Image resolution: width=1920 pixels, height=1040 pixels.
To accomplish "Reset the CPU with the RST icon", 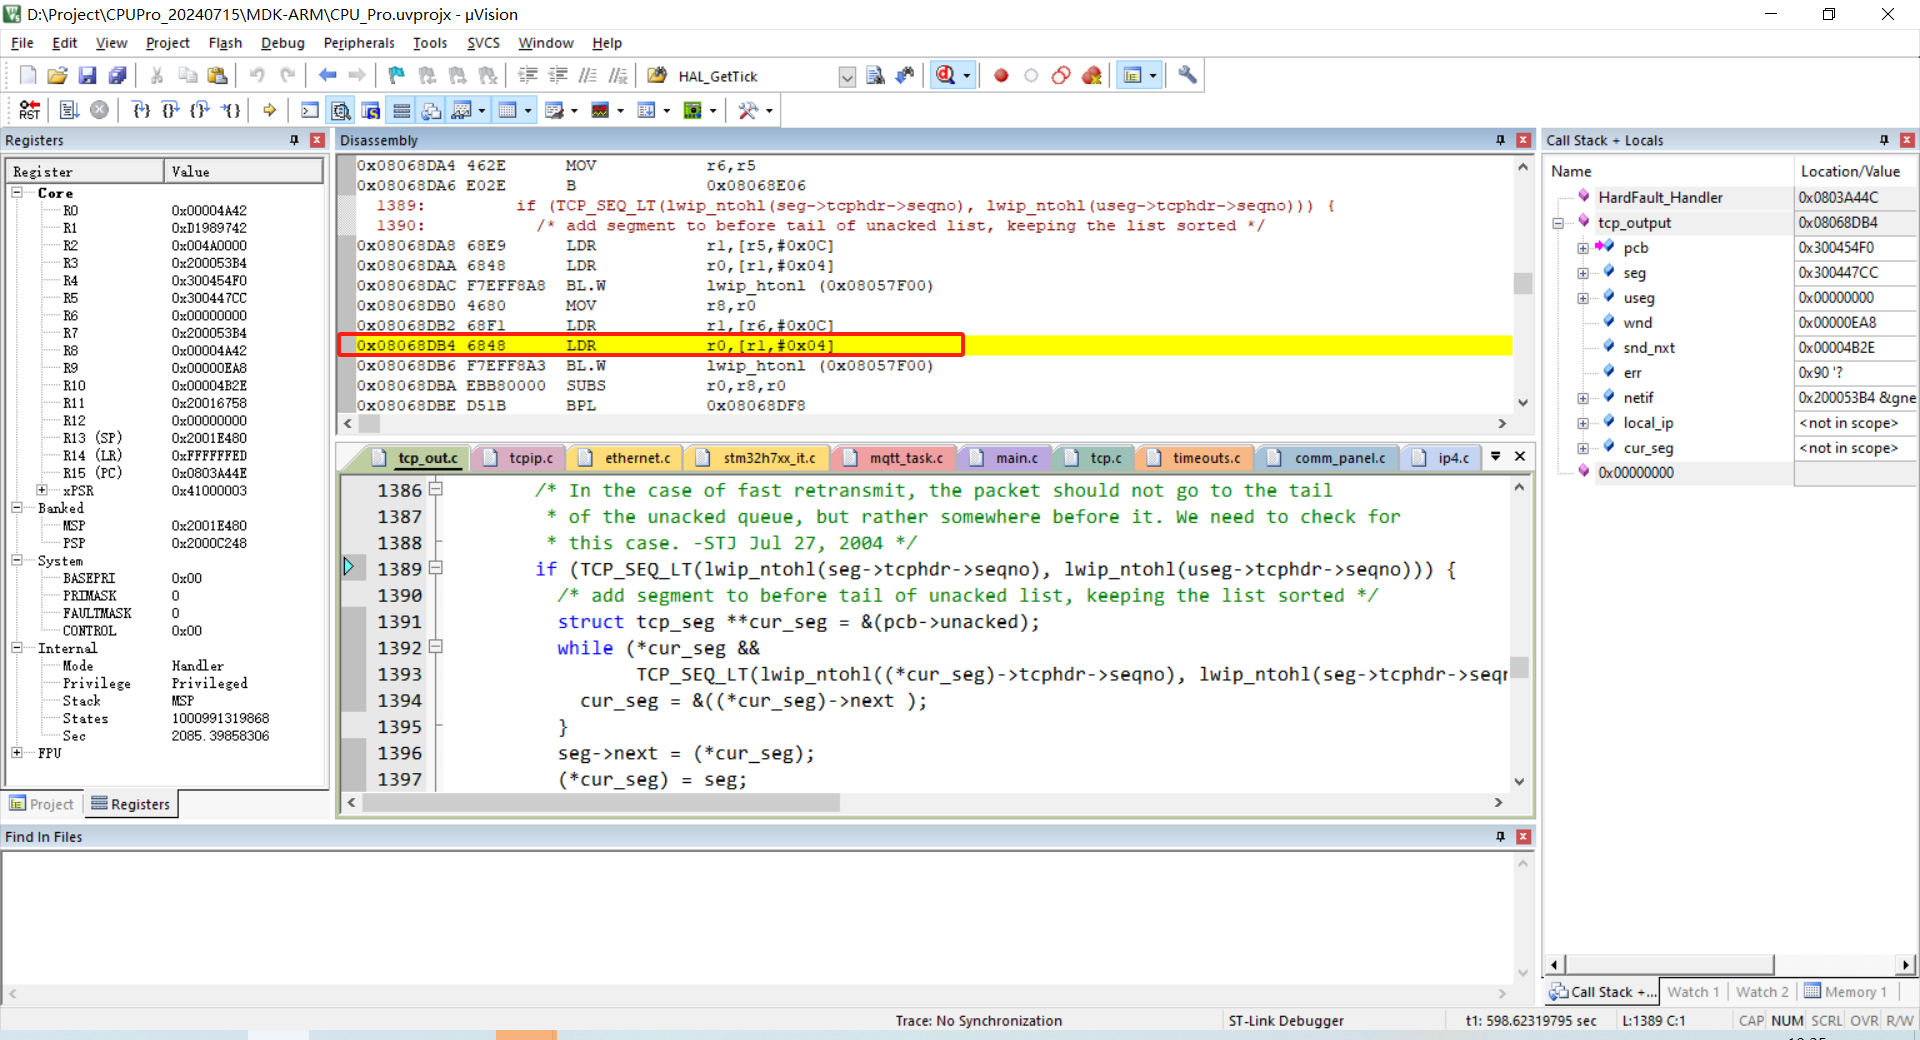I will coord(30,110).
